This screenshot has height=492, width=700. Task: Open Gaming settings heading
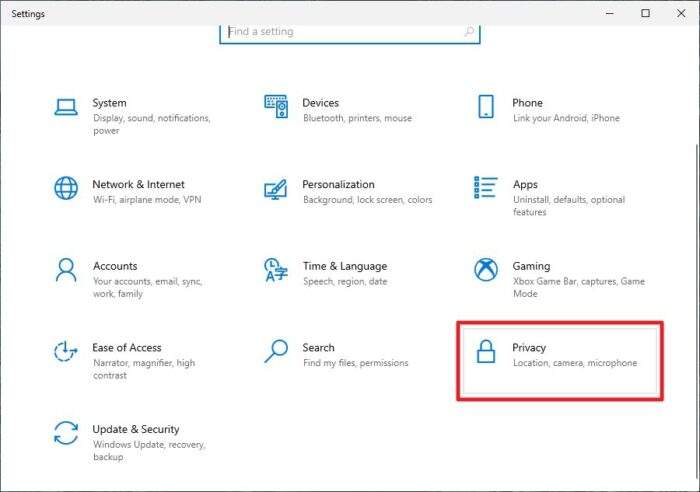pos(531,266)
